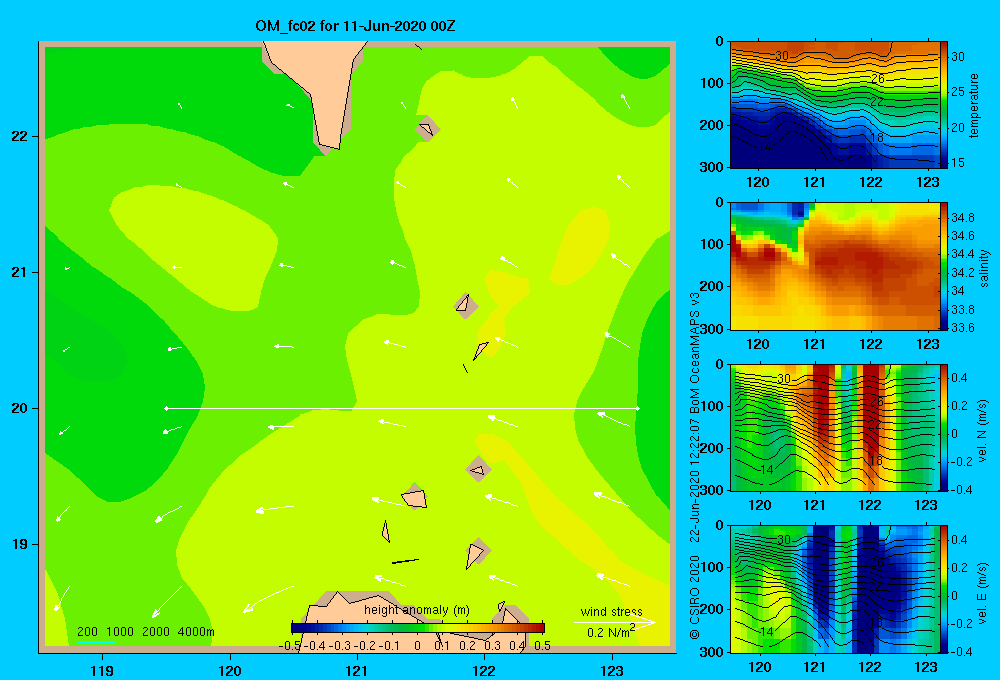Click the longitude 119 label on main map
The height and width of the screenshot is (680, 1000).
click(103, 670)
